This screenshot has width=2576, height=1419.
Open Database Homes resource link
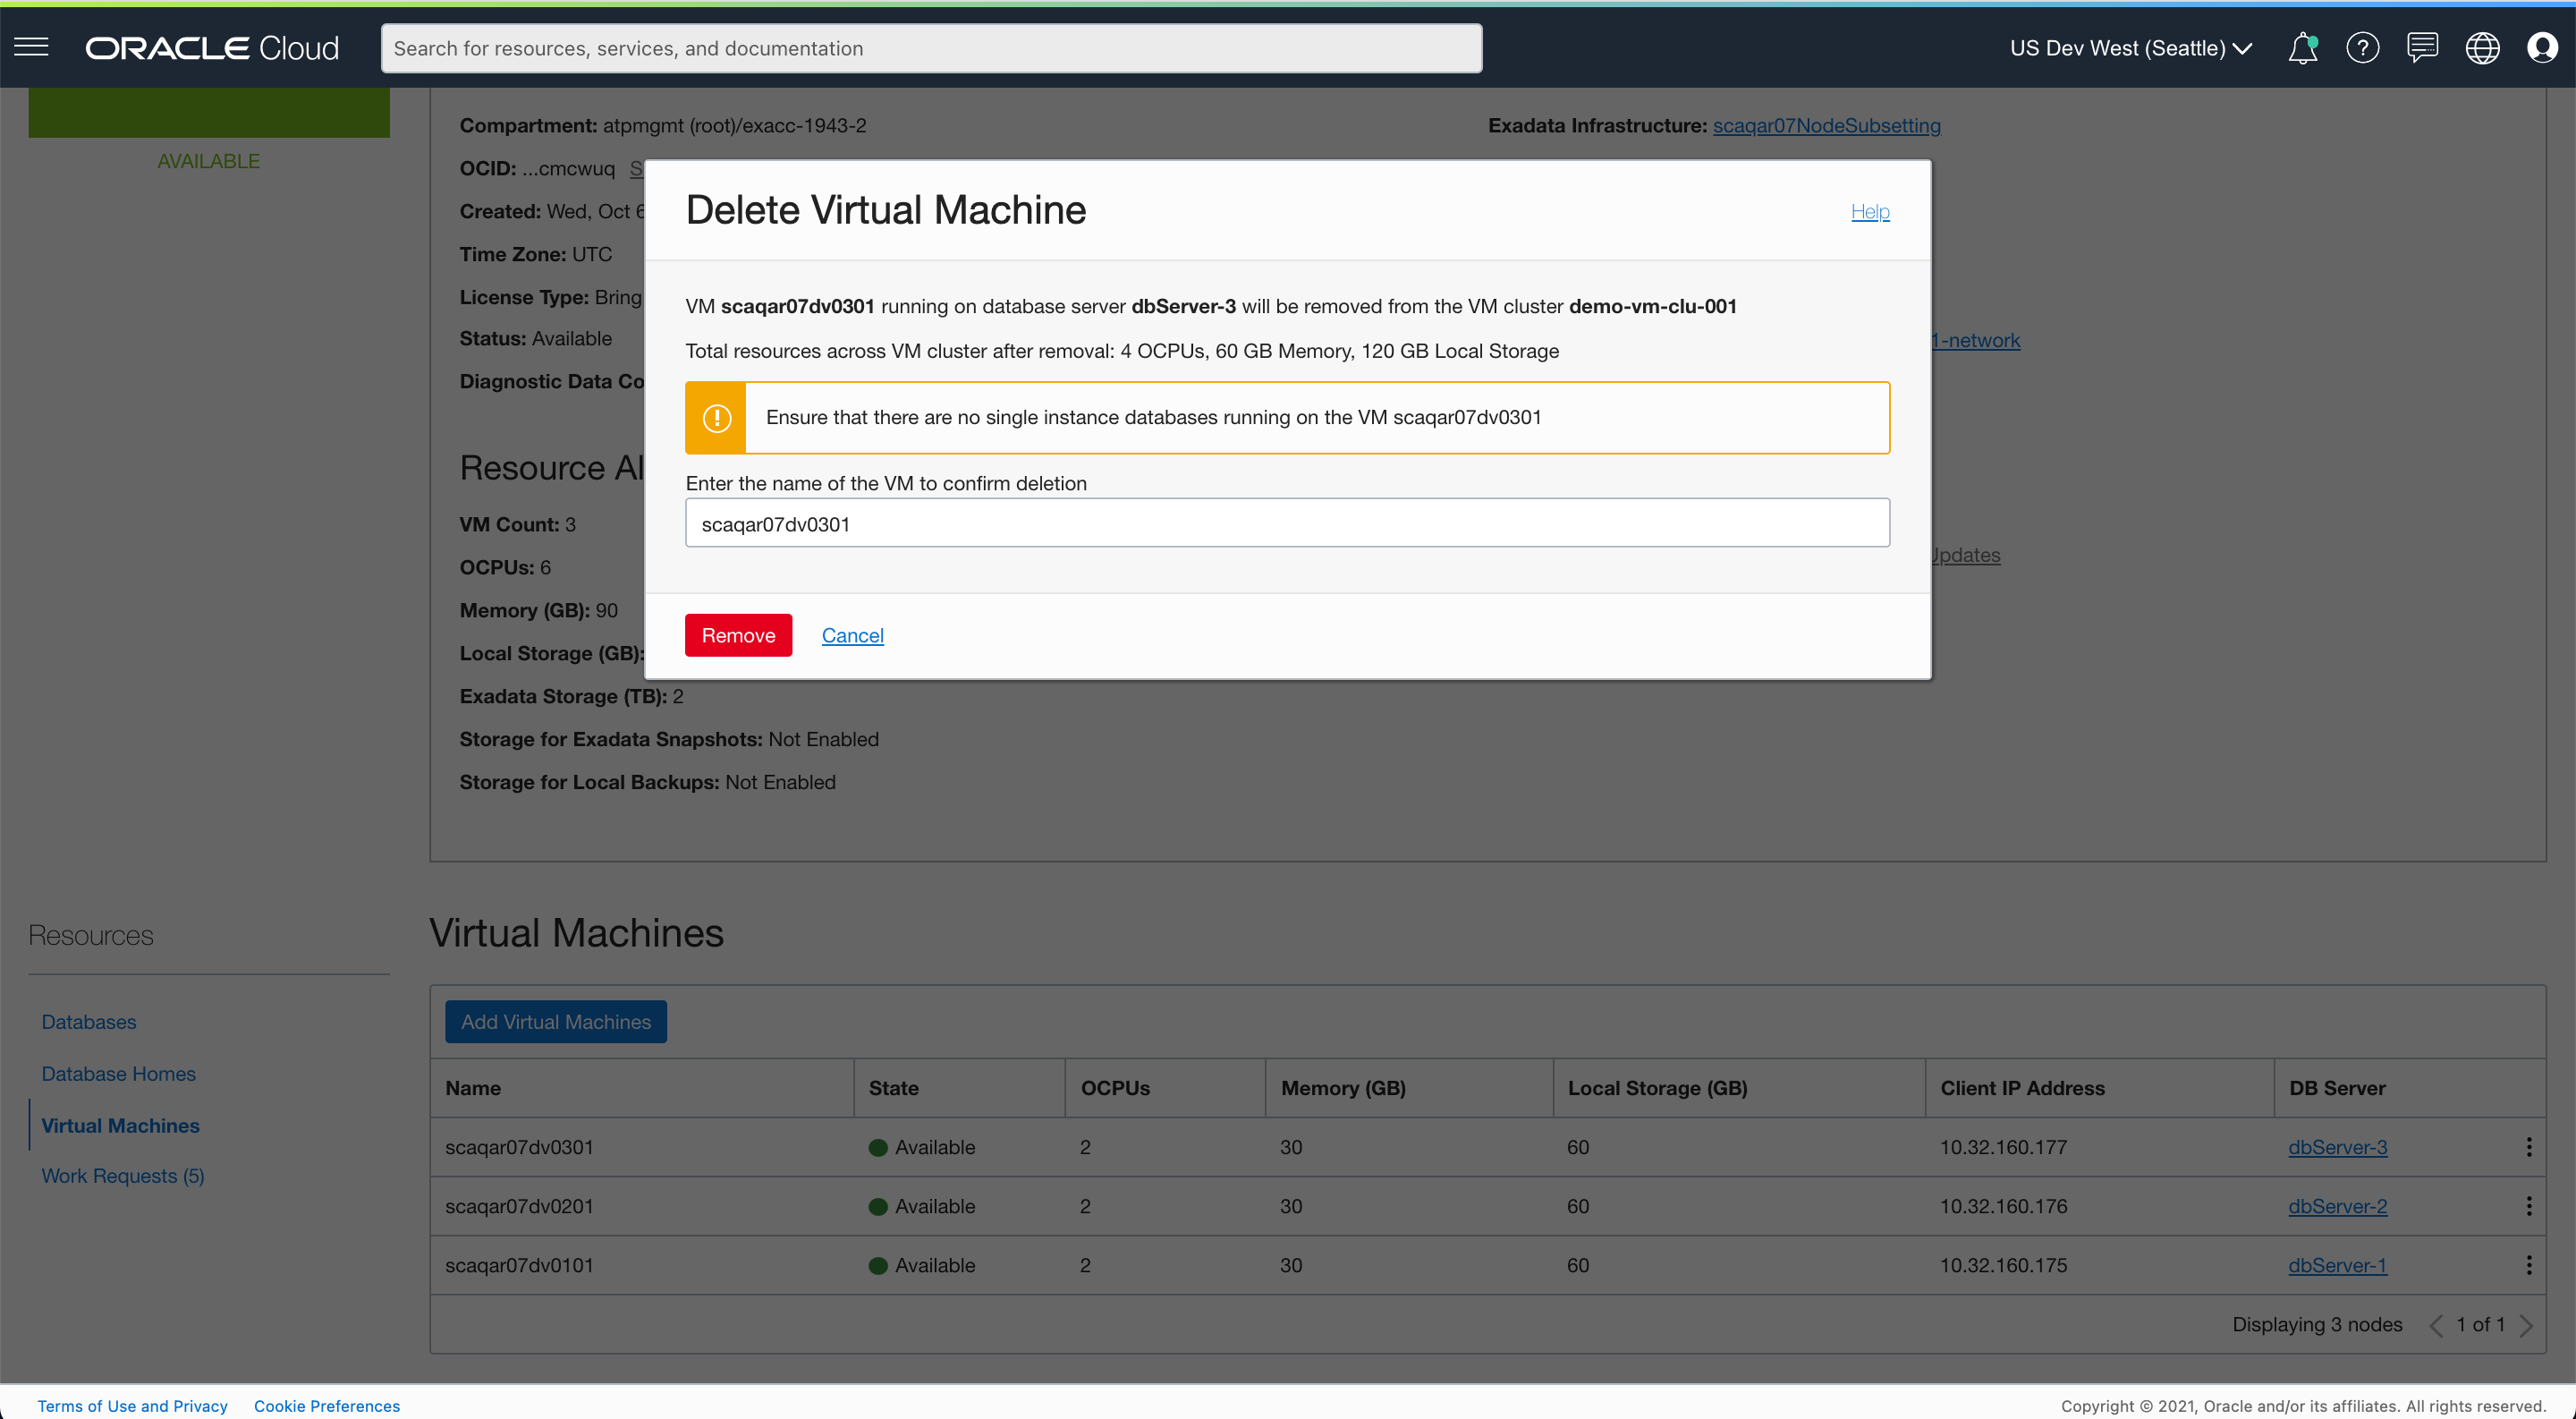click(118, 1074)
